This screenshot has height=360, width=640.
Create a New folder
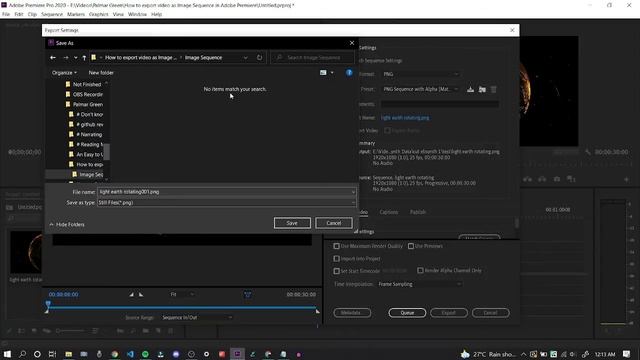[x=101, y=73]
